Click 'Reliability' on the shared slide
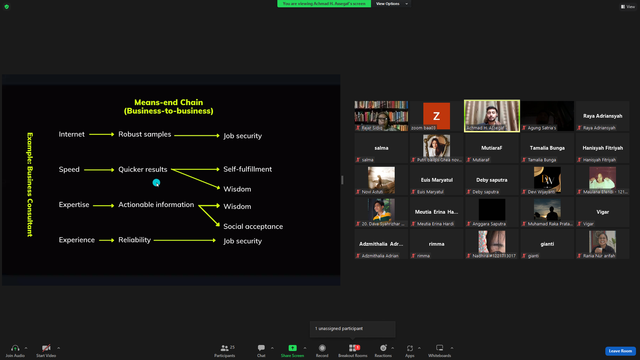This screenshot has width=640, height=360. (x=134, y=240)
